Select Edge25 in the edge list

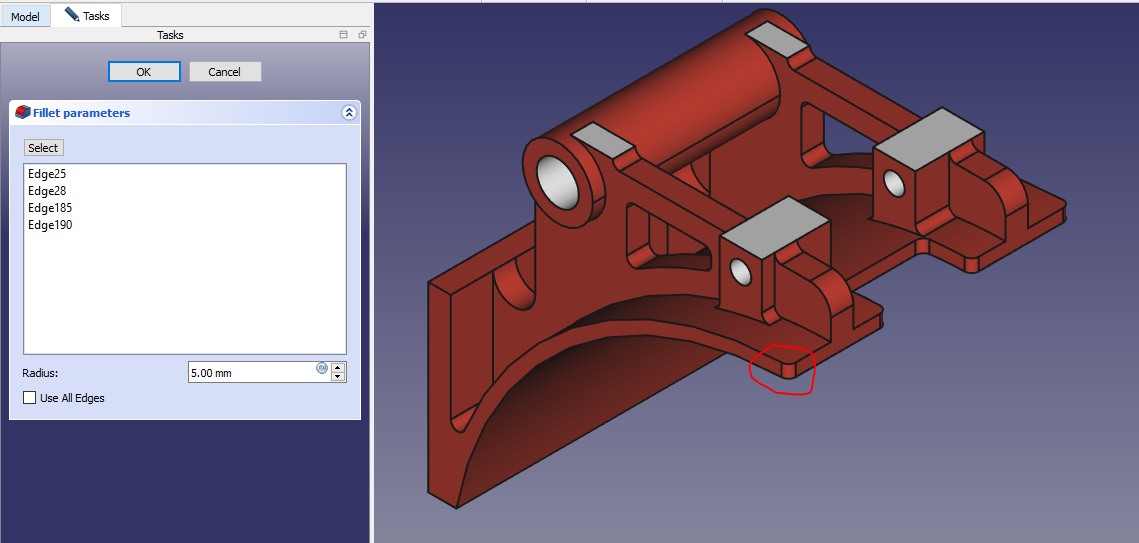(47, 174)
